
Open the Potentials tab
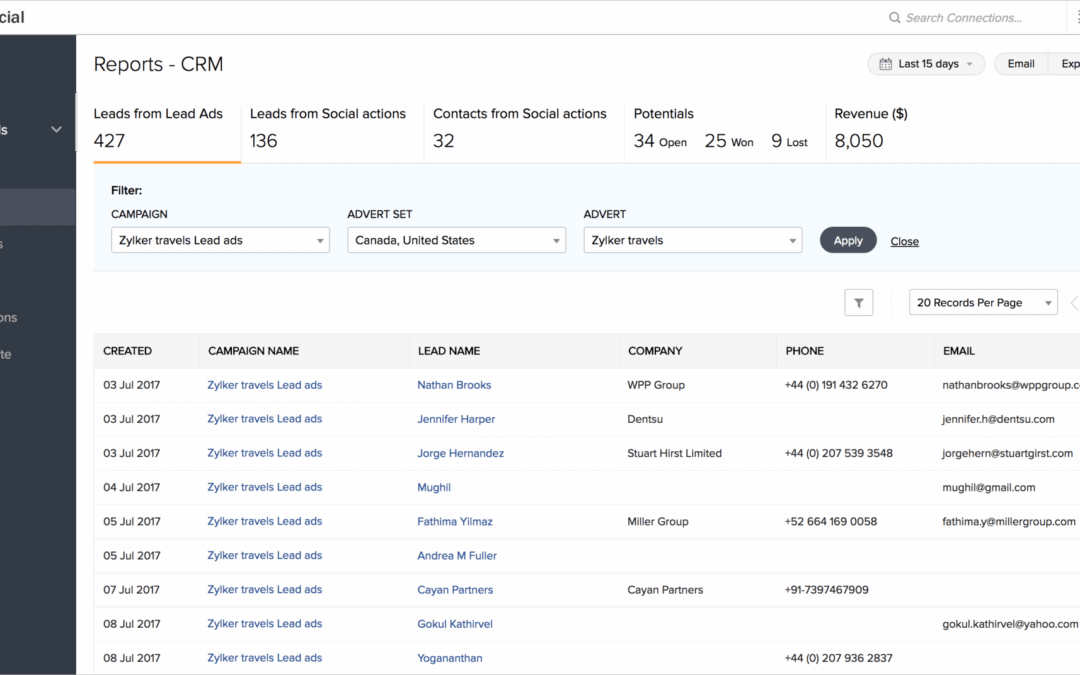720,127
